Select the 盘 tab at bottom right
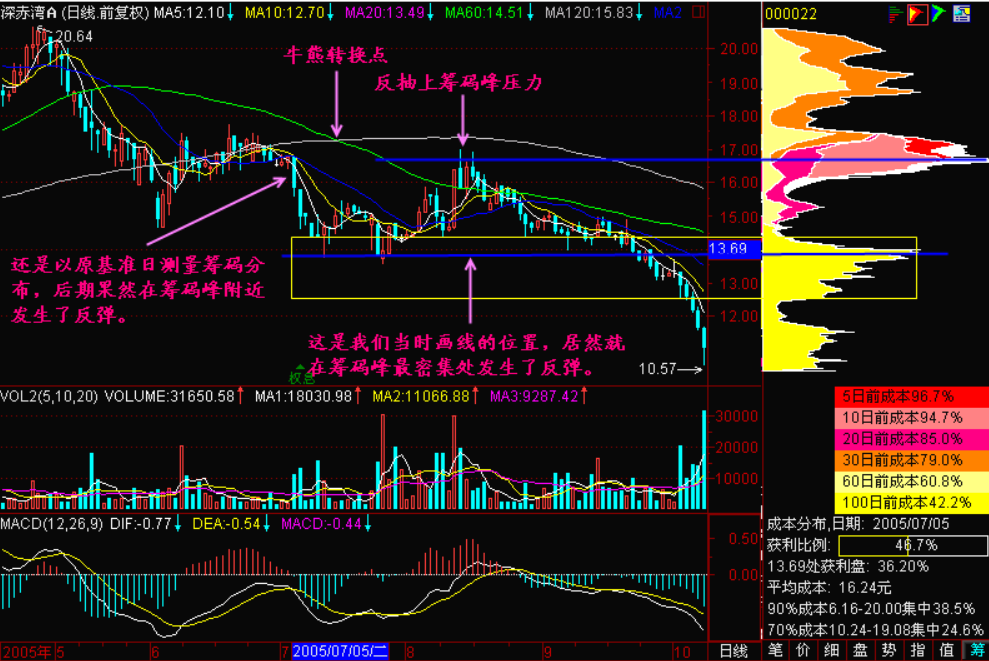Viewport: 989px width, 661px height. (x=861, y=651)
